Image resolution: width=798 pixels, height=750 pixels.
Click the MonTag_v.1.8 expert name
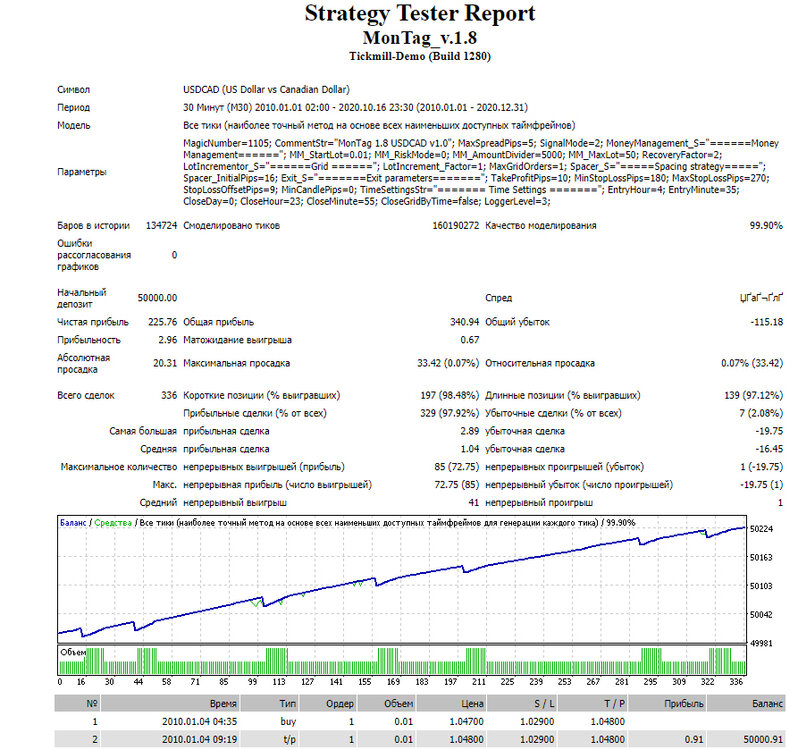click(x=420, y=38)
